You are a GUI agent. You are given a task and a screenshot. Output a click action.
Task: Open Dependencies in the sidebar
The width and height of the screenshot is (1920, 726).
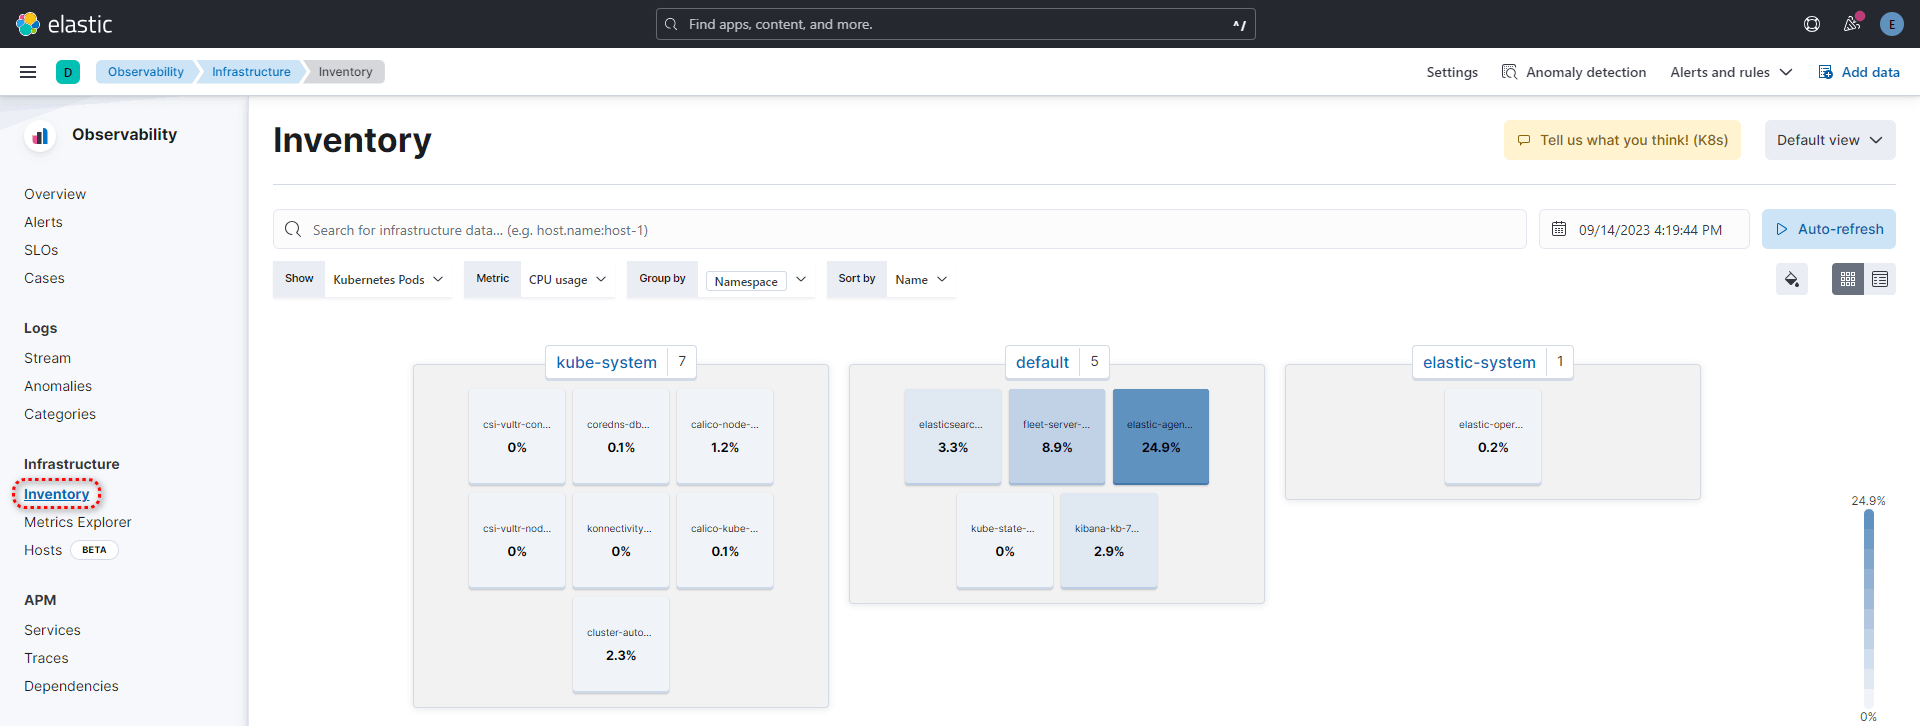pyautogui.click(x=71, y=686)
